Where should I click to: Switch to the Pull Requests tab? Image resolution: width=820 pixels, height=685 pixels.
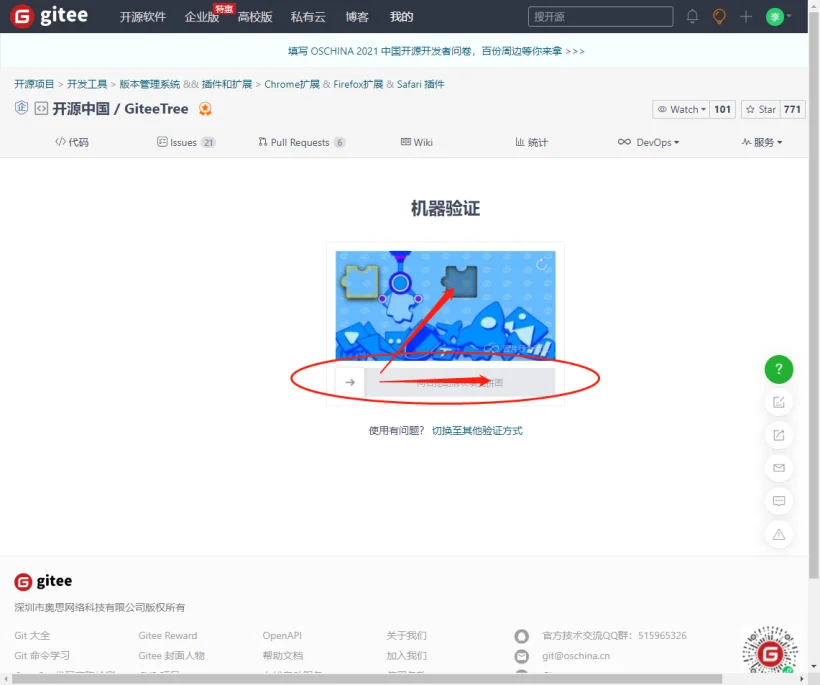point(301,142)
